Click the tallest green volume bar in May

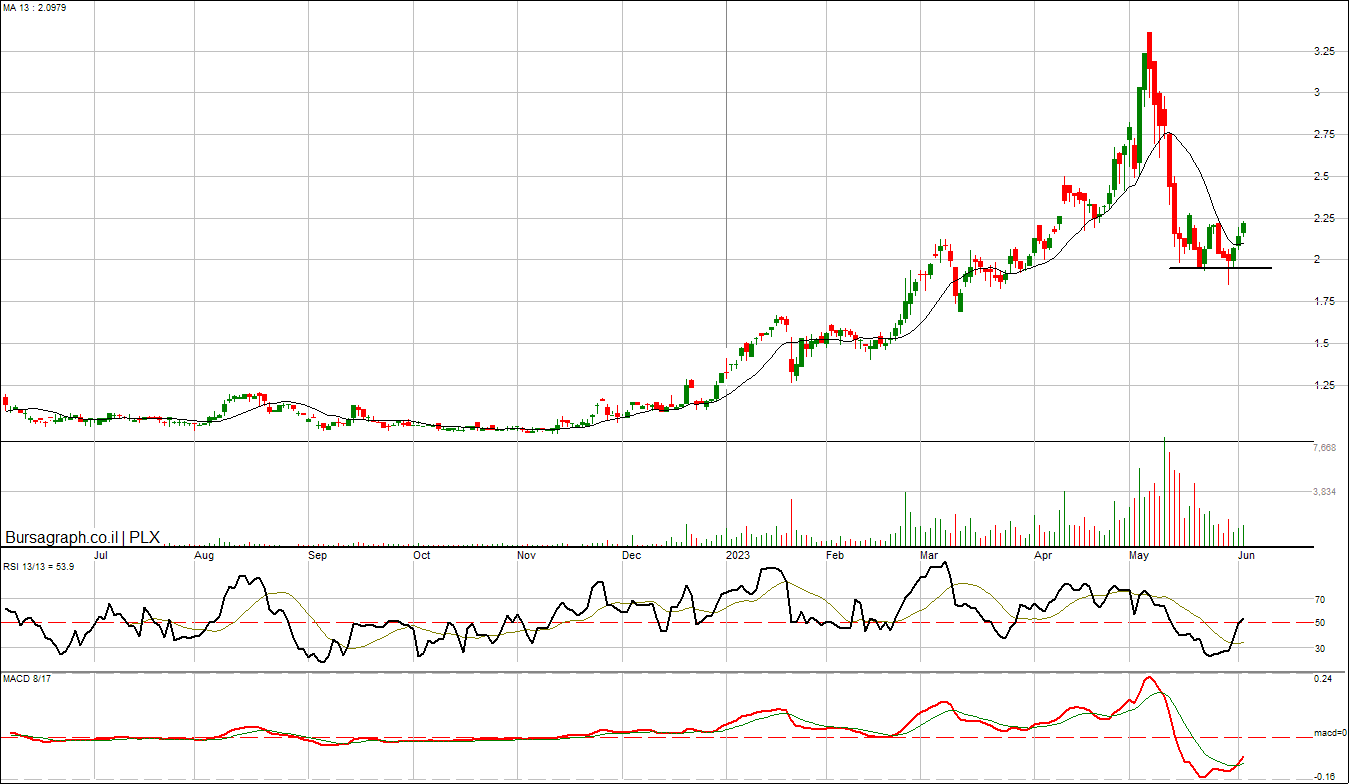(1164, 490)
